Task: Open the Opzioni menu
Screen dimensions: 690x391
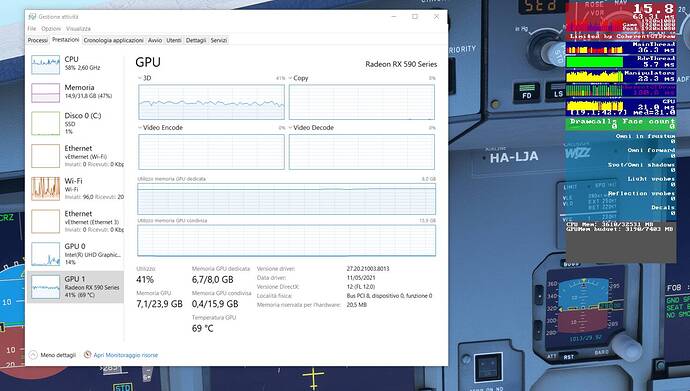Action: [51, 29]
